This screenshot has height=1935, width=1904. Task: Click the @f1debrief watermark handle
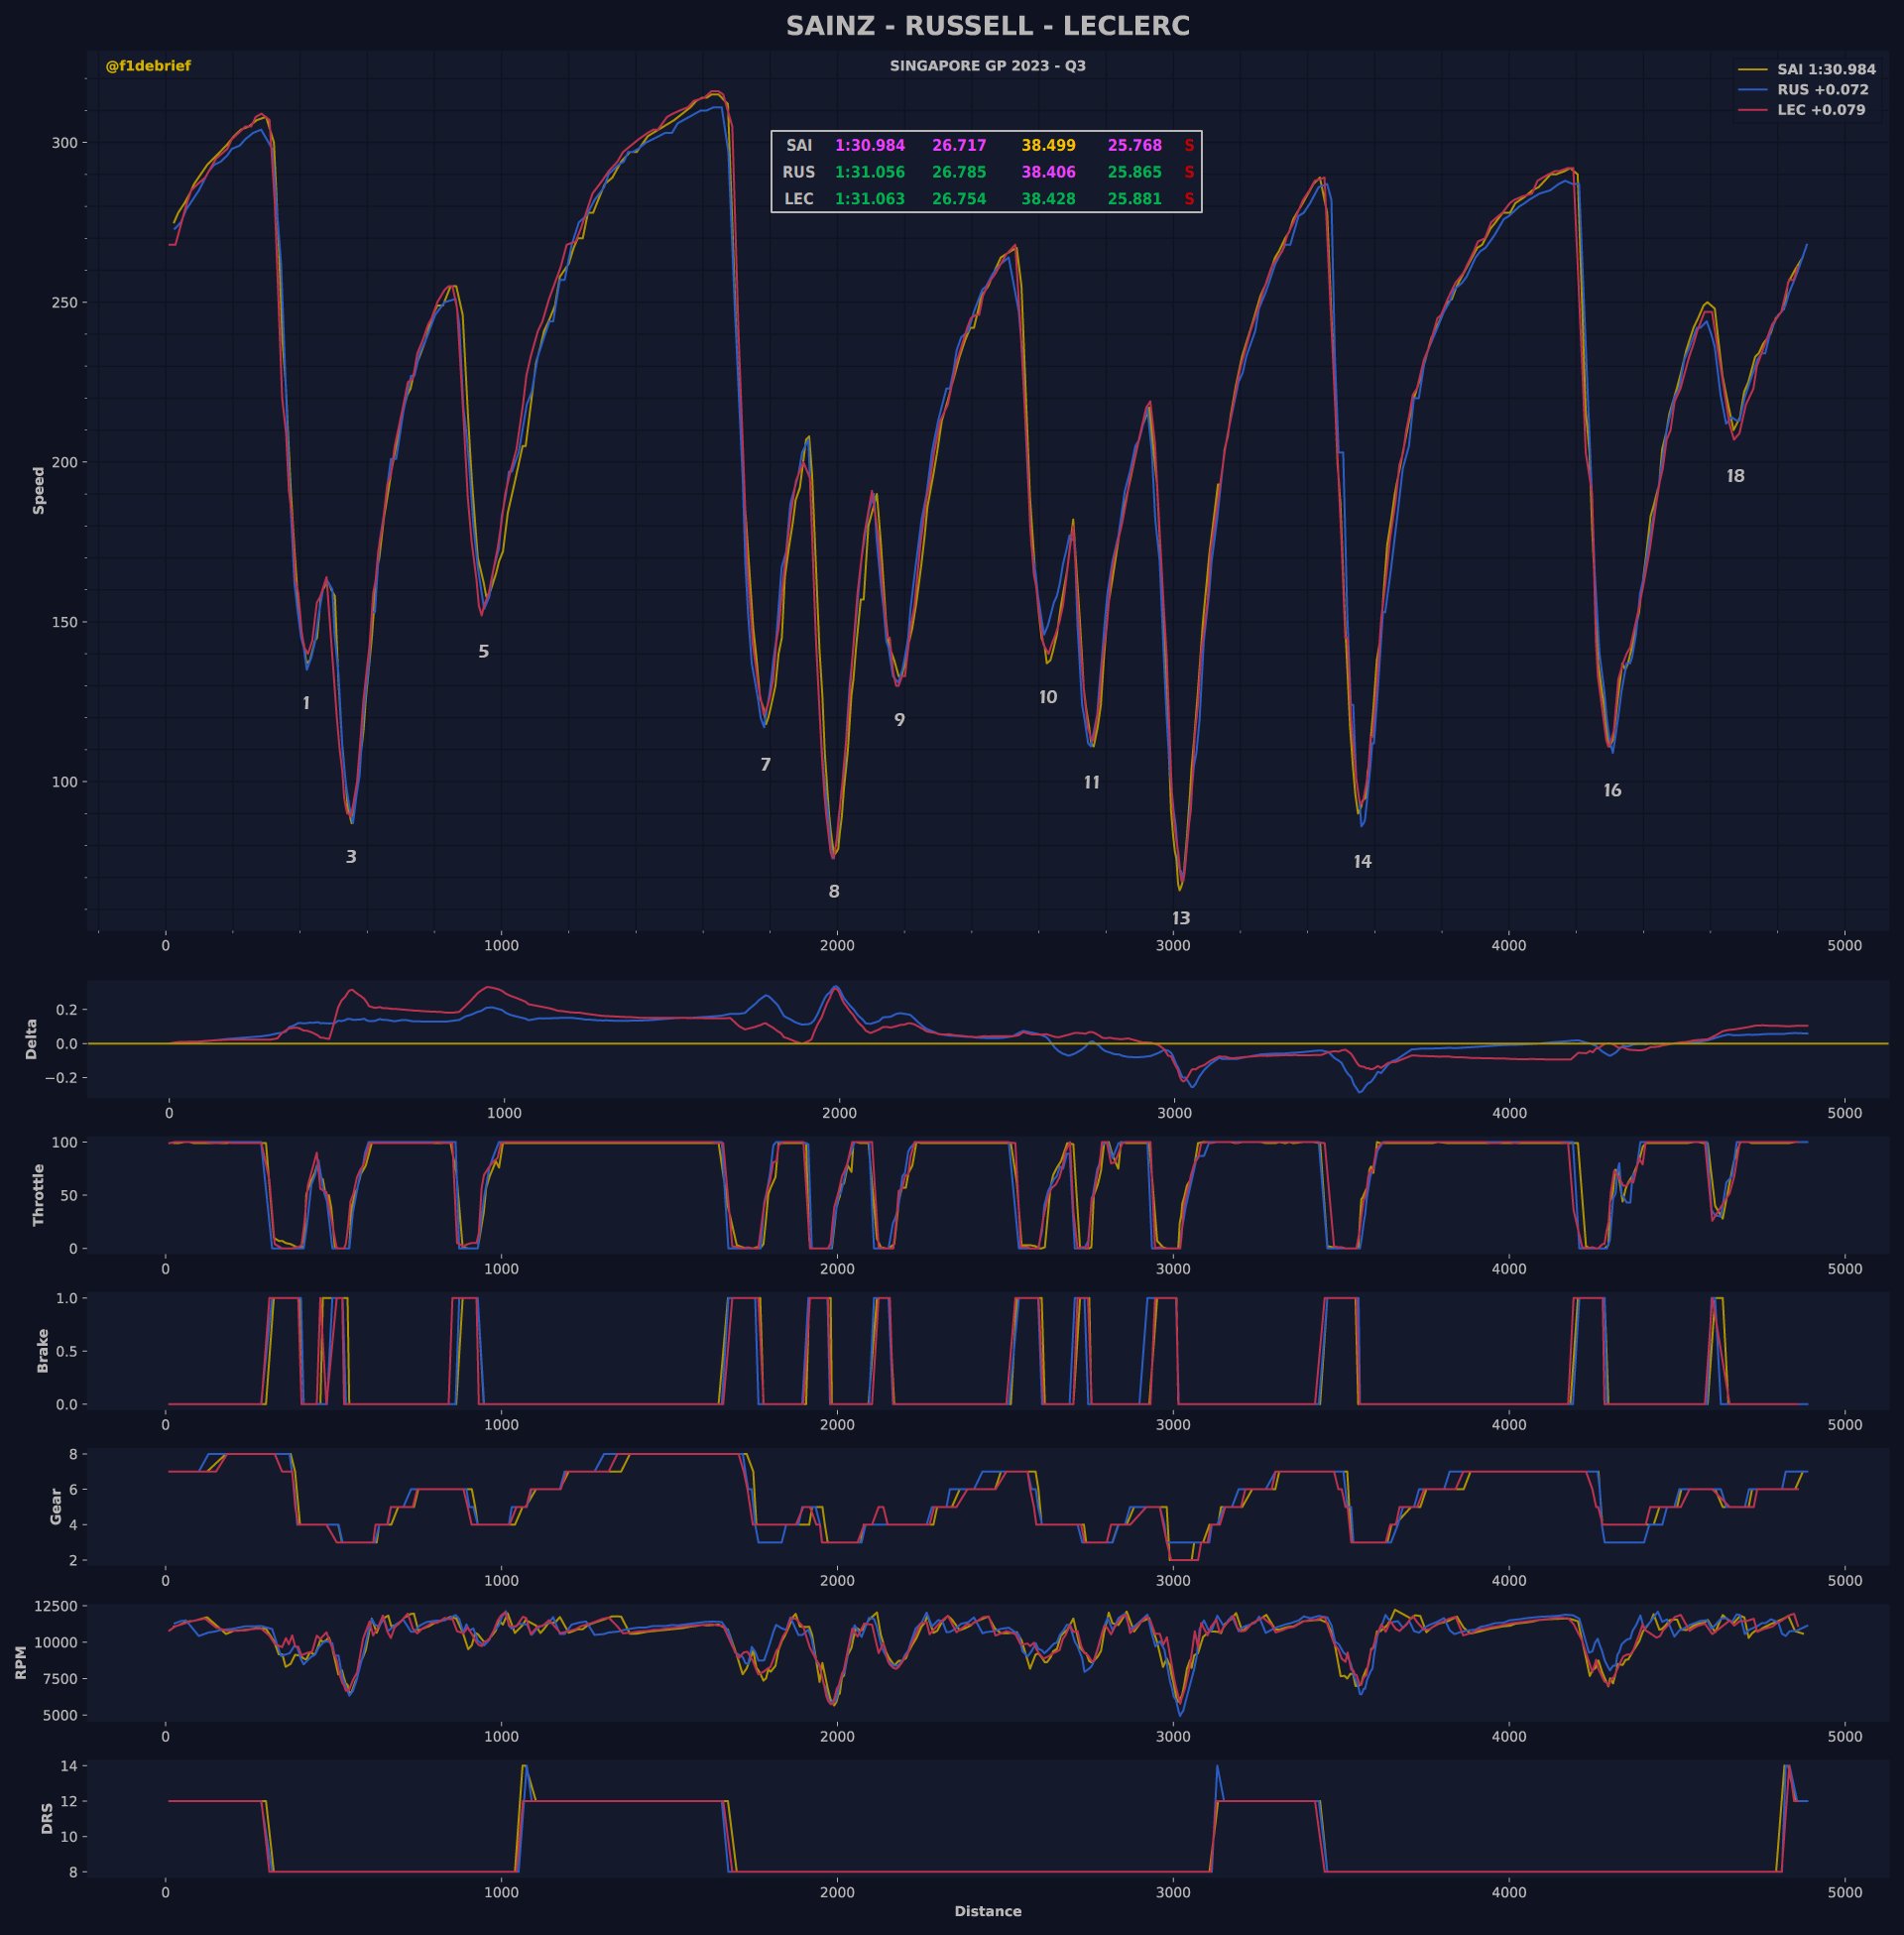148,66
